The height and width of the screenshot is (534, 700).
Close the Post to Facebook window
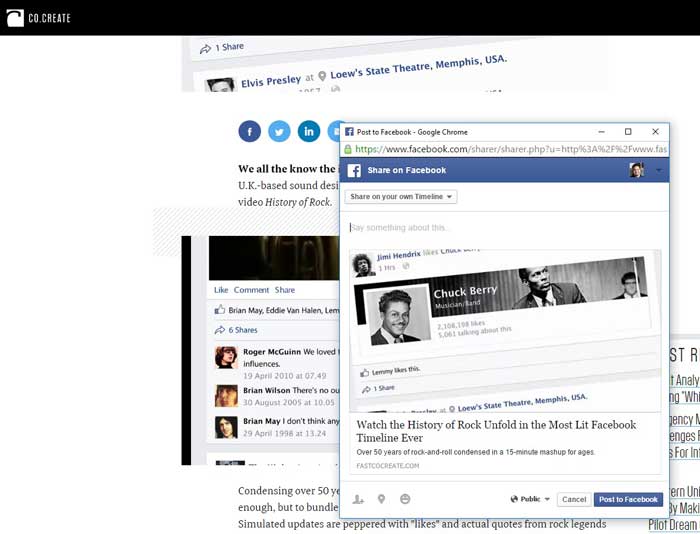click(655, 132)
